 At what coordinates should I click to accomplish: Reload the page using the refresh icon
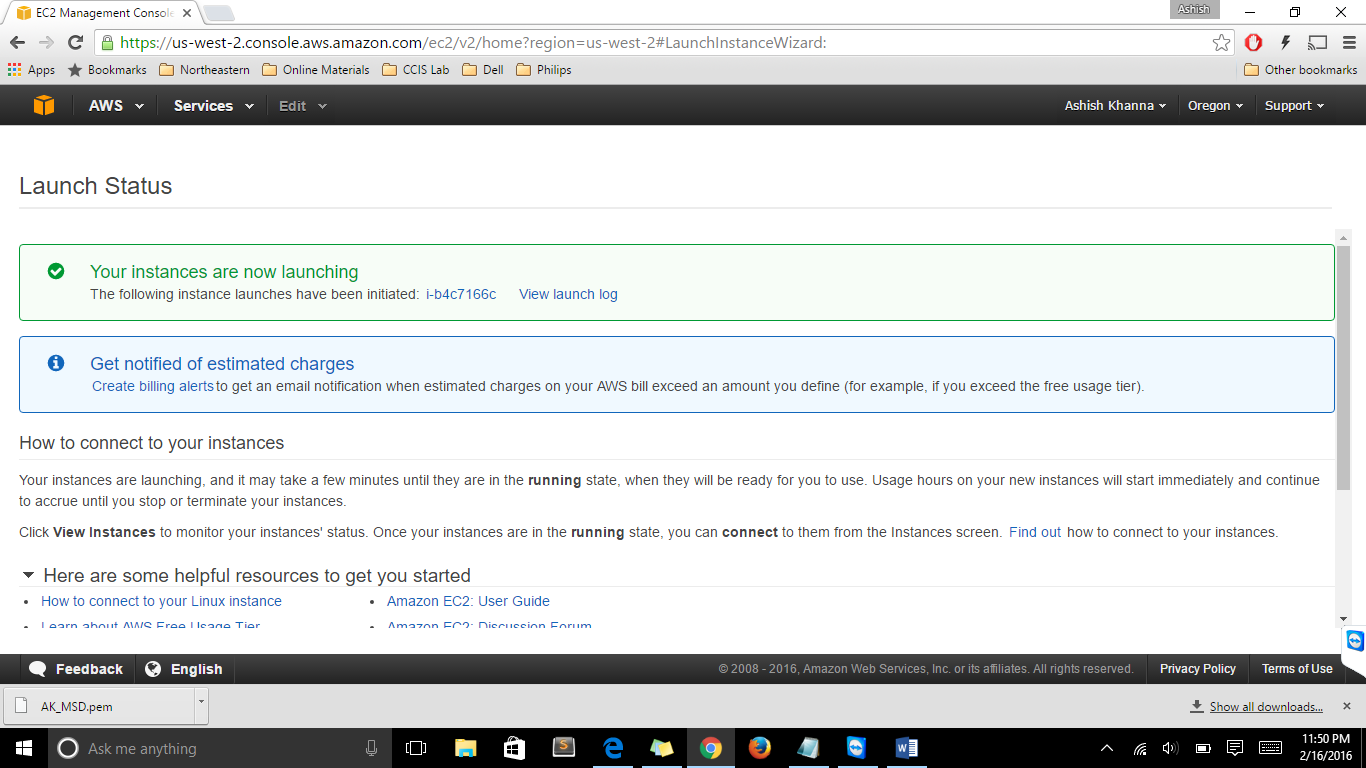coord(75,43)
